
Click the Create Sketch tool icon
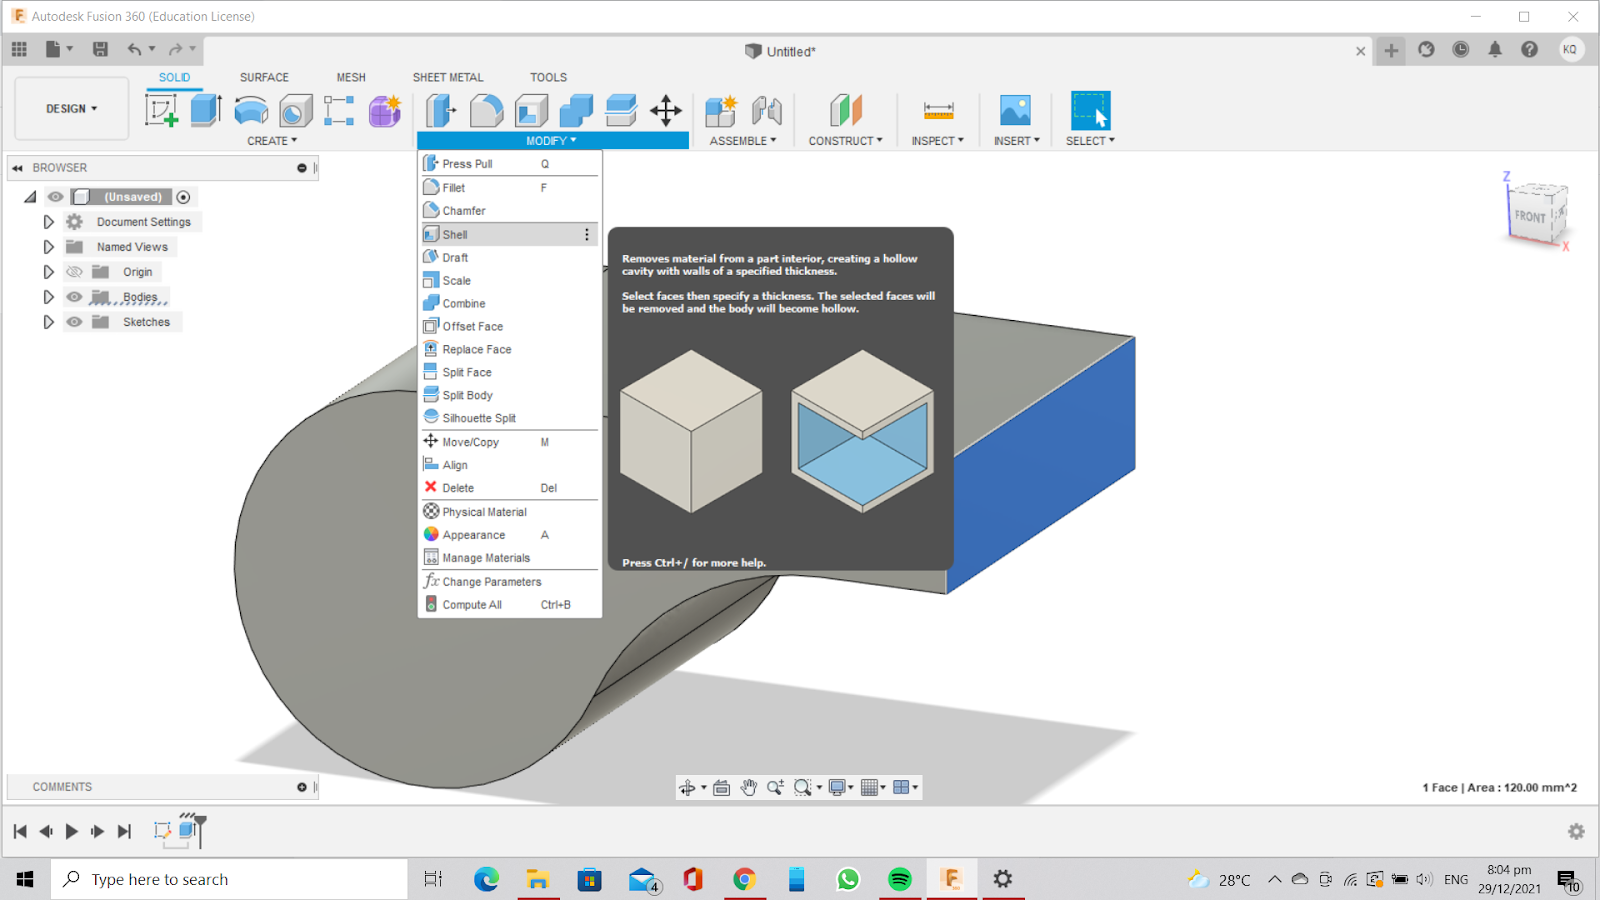tap(161, 110)
